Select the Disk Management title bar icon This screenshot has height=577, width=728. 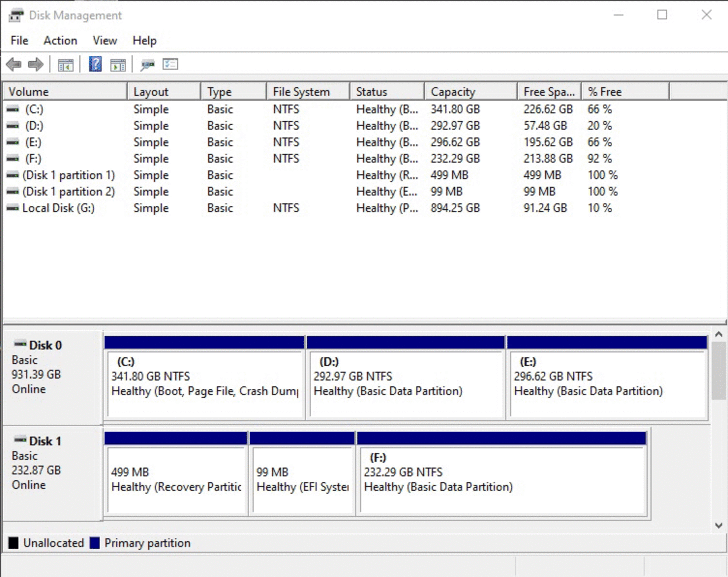pos(15,15)
